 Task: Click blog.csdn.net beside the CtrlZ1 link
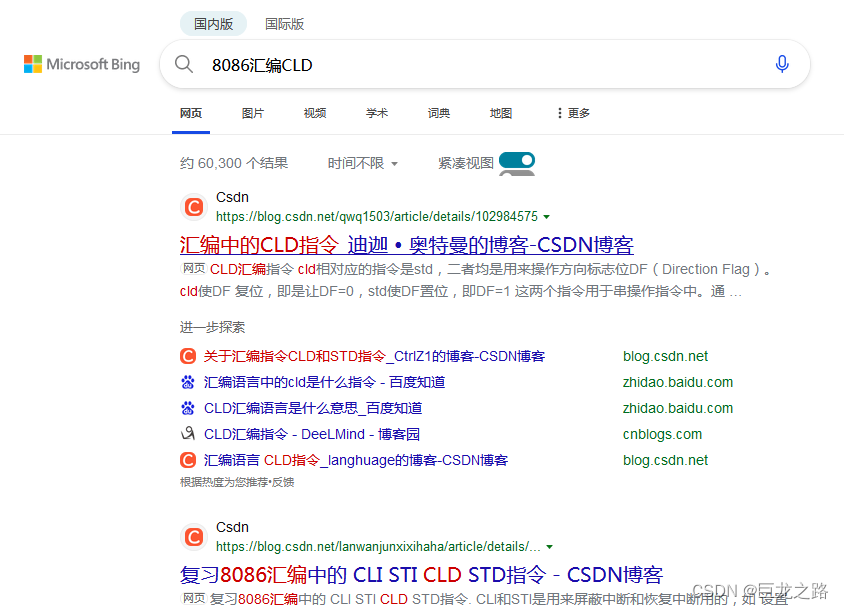coord(665,356)
